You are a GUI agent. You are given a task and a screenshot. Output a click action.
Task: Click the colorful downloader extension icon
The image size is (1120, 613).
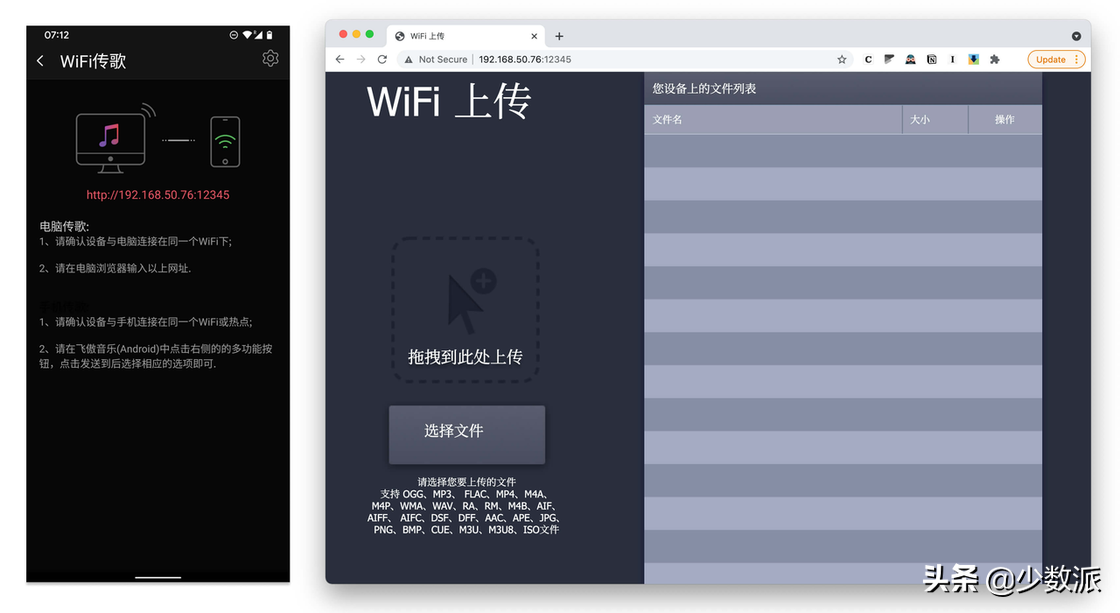click(973, 59)
